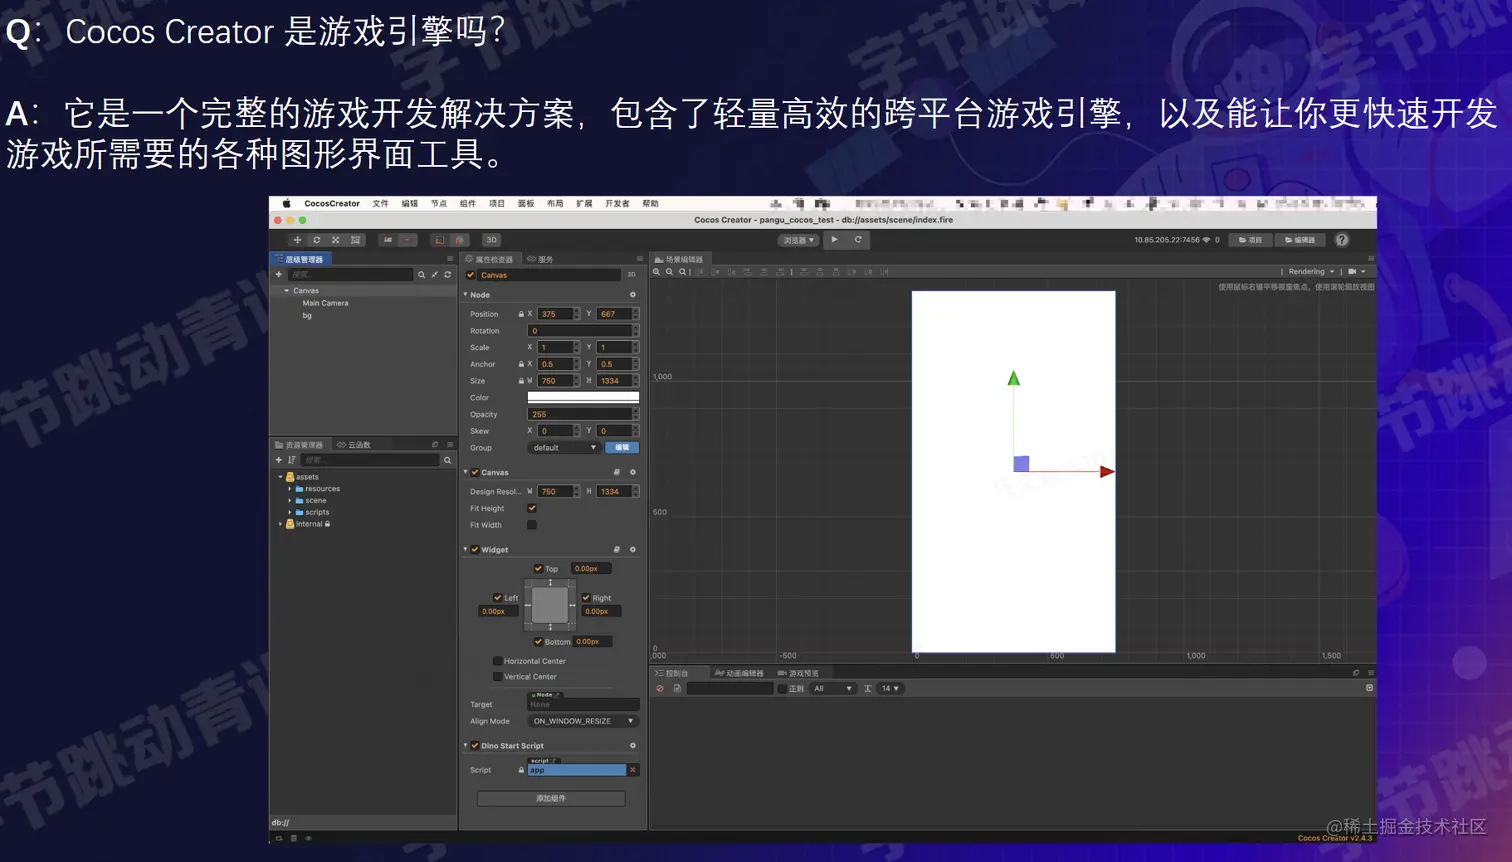1512x862 pixels.
Task: Open the console All filter dropdown
Action: click(832, 688)
